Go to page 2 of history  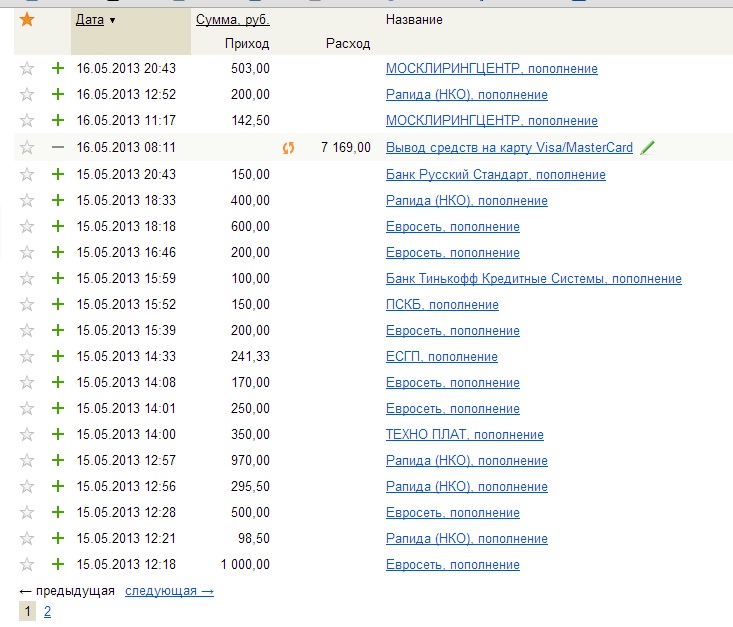pos(47,612)
